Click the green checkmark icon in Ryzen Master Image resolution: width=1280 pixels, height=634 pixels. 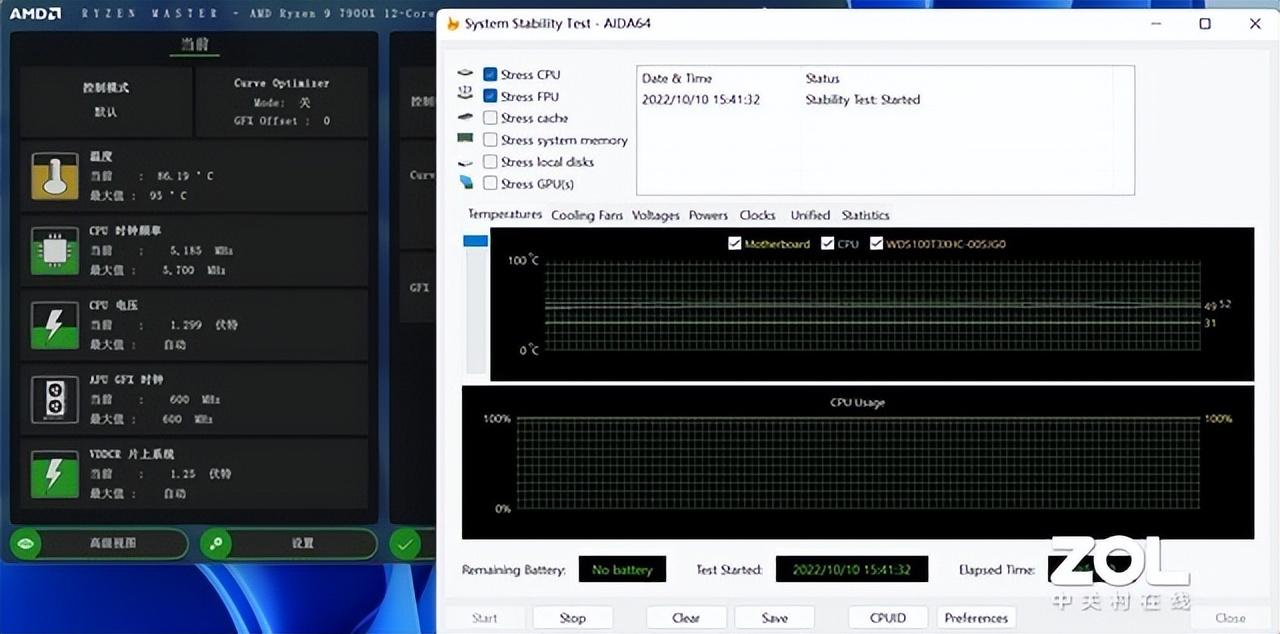(x=404, y=544)
